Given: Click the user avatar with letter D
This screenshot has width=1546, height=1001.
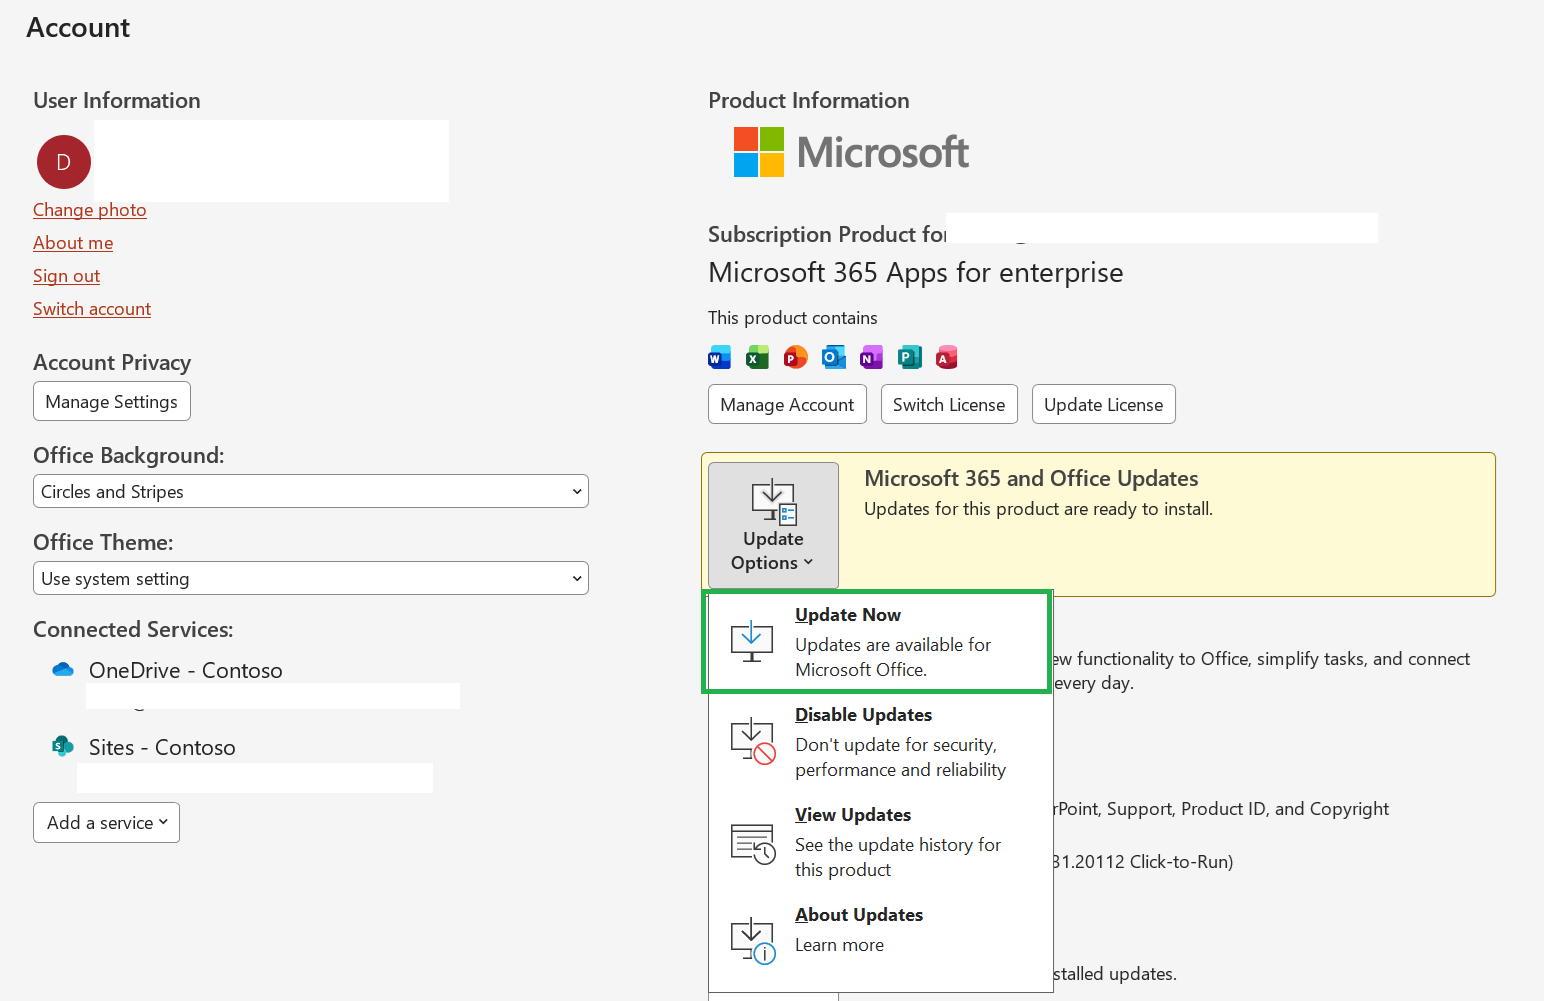Looking at the screenshot, I should [64, 162].
